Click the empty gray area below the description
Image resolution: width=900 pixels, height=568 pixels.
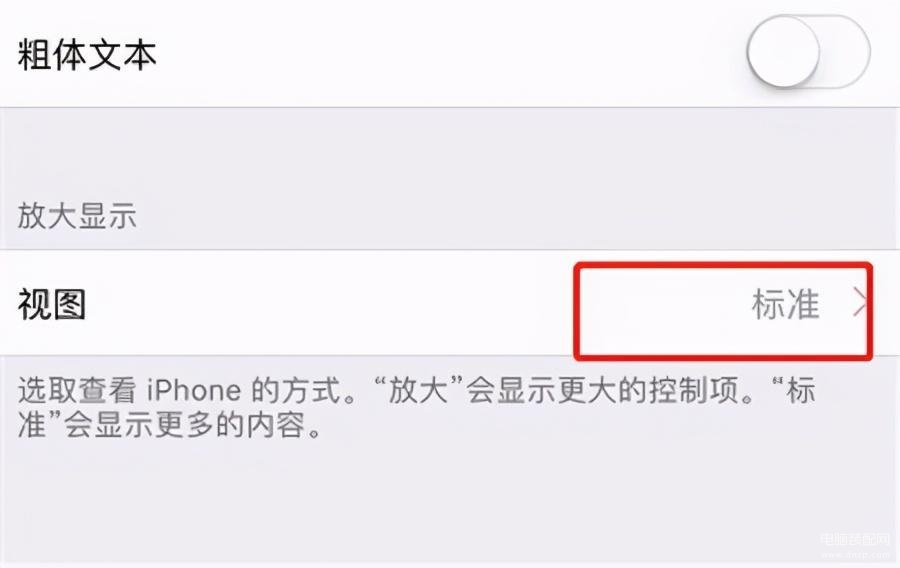pyautogui.click(x=402, y=499)
